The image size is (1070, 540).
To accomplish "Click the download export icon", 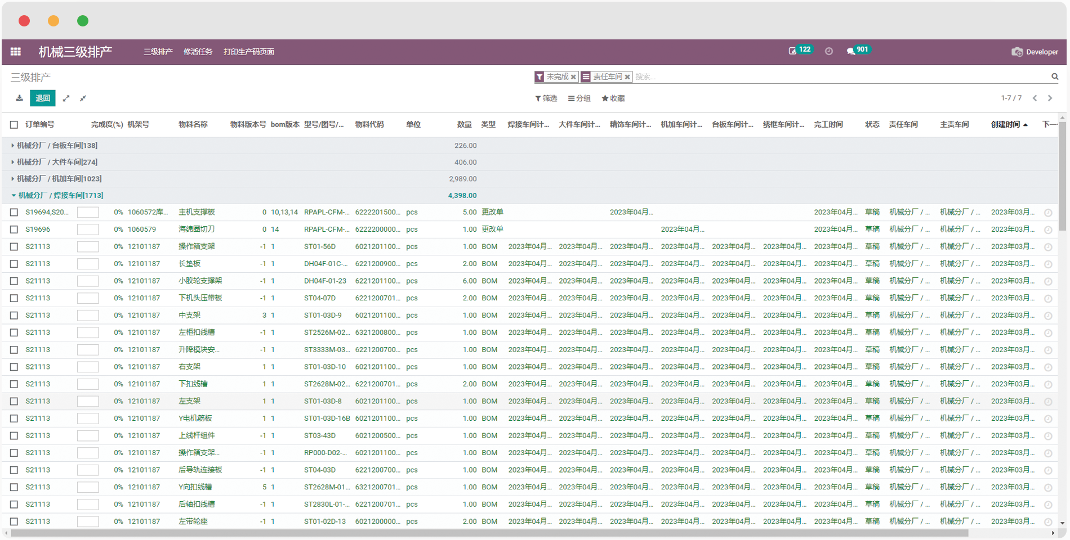I will [19, 98].
